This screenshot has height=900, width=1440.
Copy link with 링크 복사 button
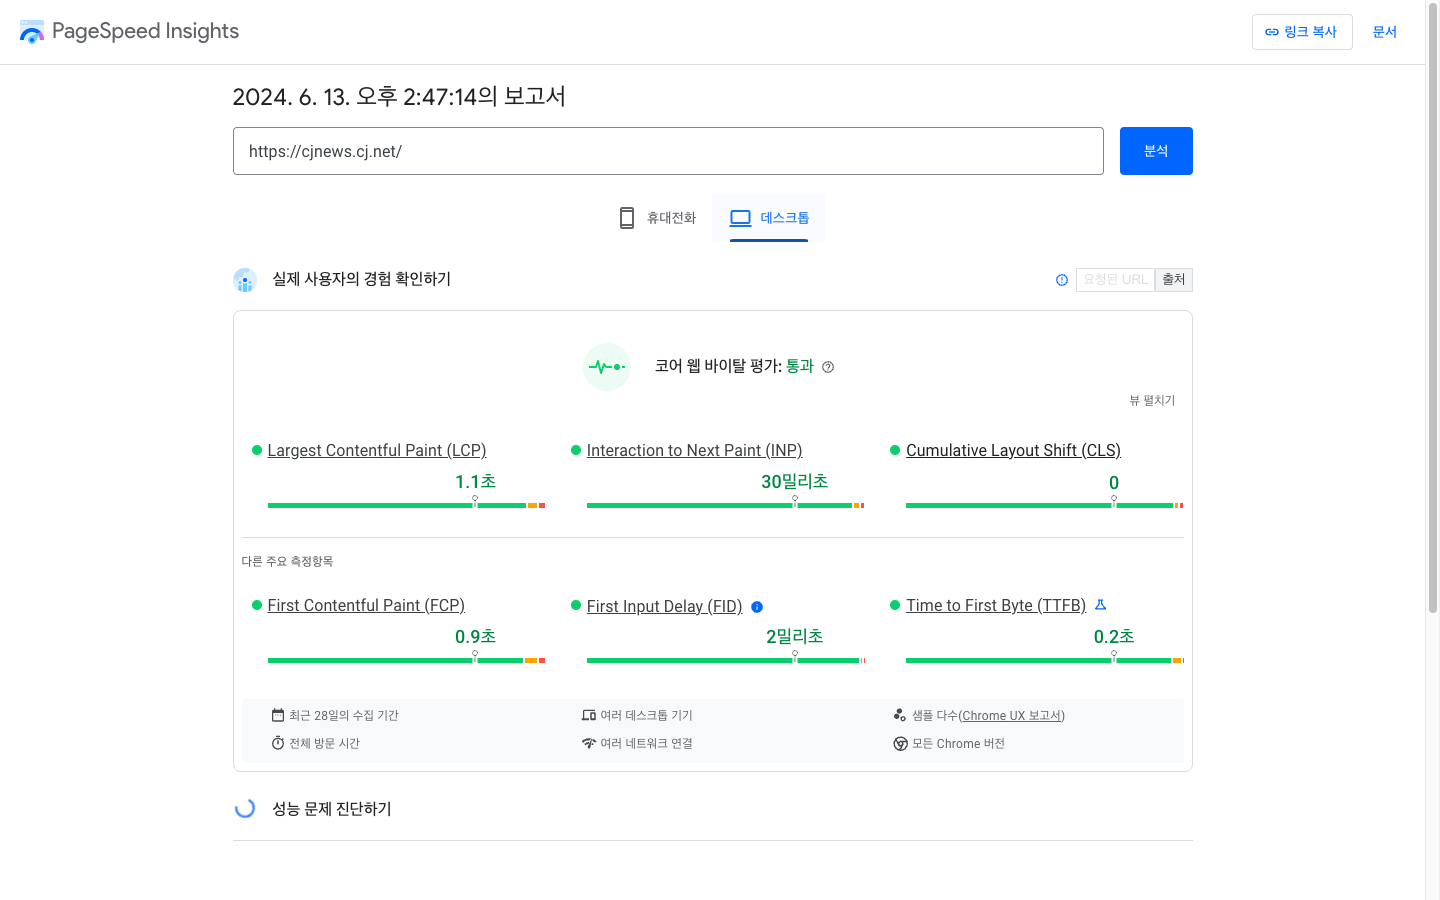point(1301,32)
